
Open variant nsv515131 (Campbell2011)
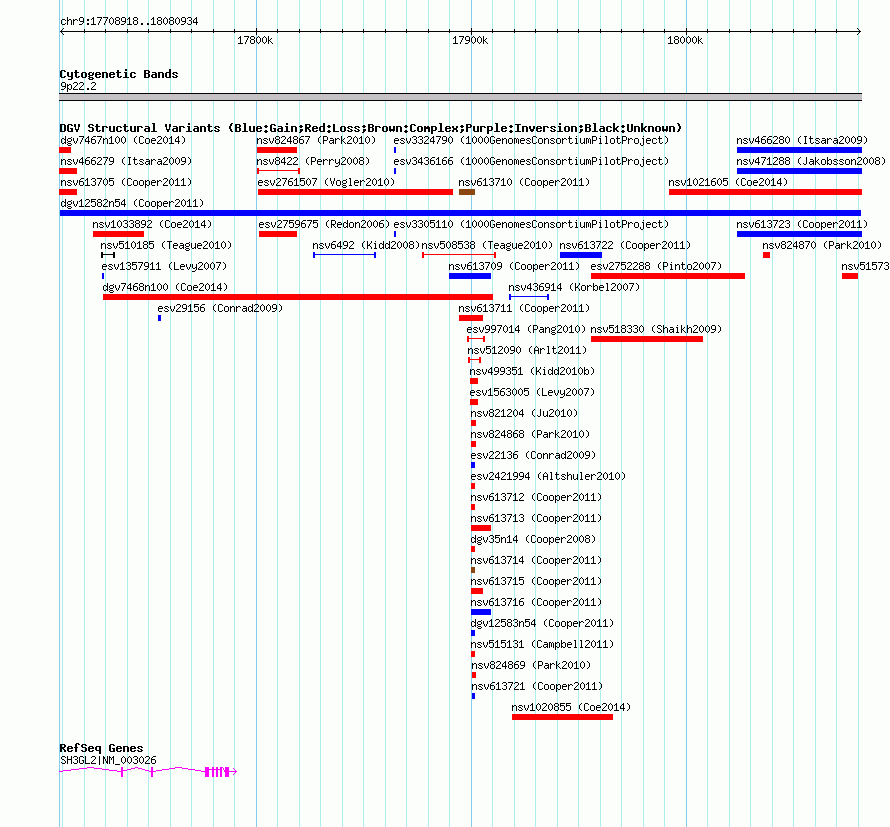click(543, 644)
